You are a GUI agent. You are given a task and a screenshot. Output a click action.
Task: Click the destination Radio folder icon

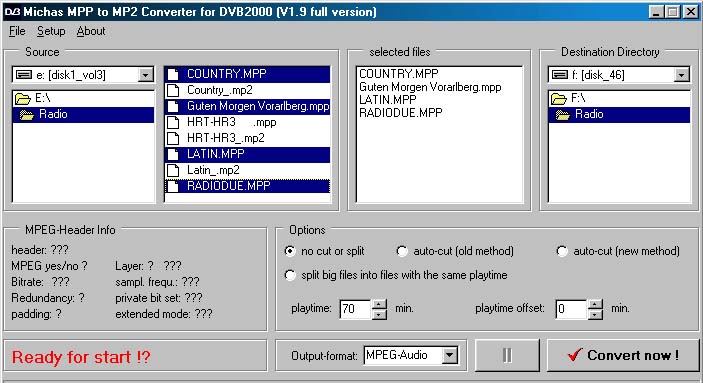pos(563,115)
